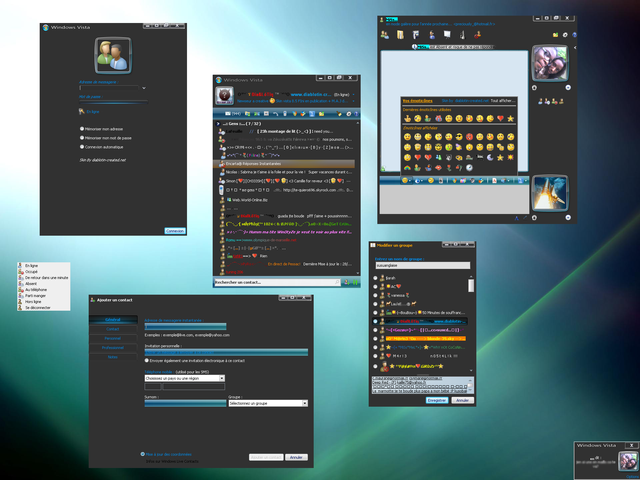Select the 'Sirah' contact radio in group dialog
This screenshot has width=640, height=480.
pyautogui.click(x=376, y=278)
